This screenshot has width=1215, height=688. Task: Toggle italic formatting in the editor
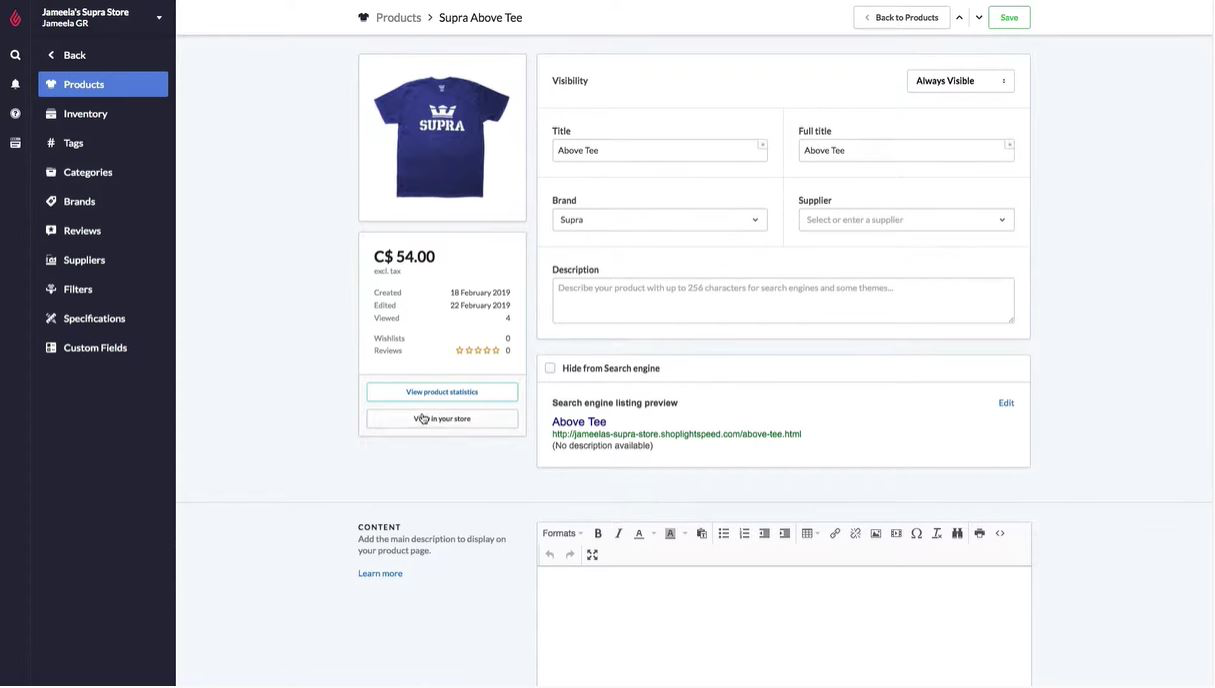[616, 532]
